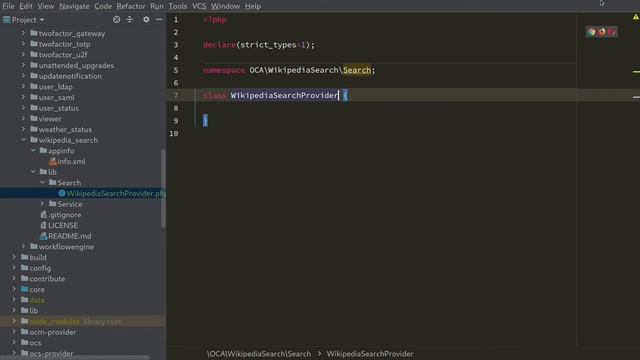The image size is (640, 360).
Task: Expand the Service folder arrow
Action: click(42, 204)
